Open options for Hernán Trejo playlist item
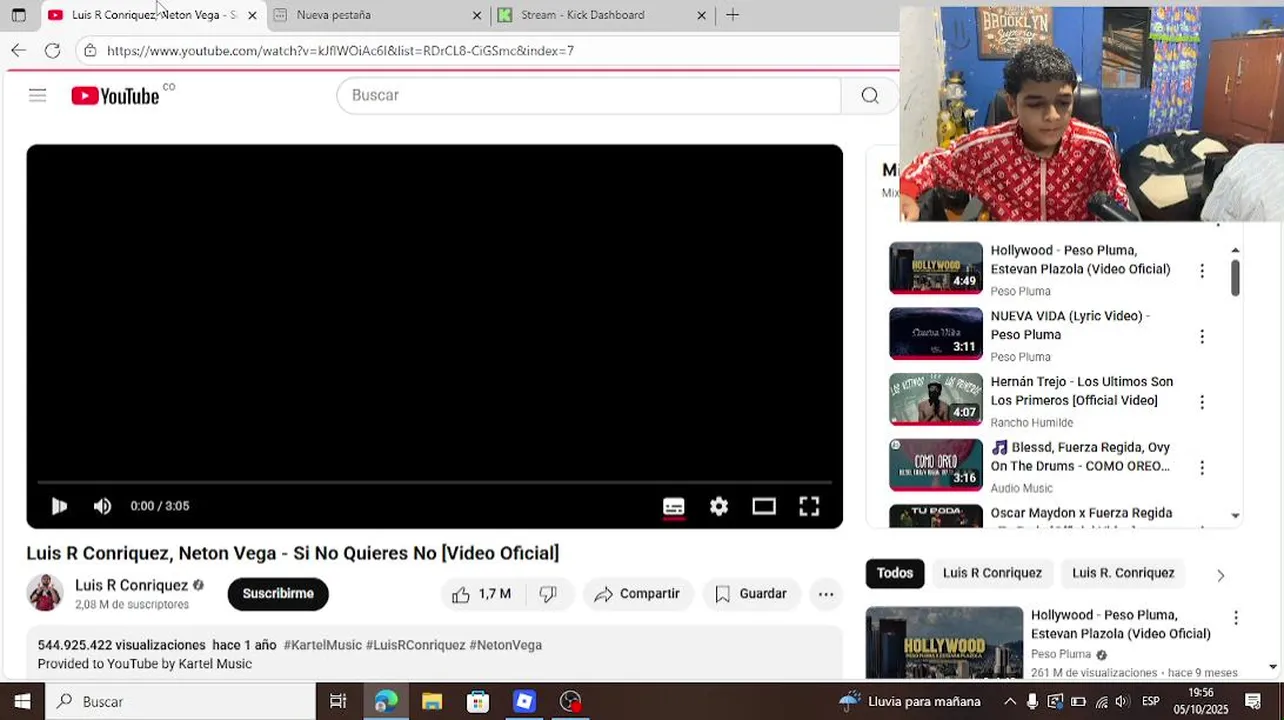1284x720 pixels. (x=1202, y=402)
